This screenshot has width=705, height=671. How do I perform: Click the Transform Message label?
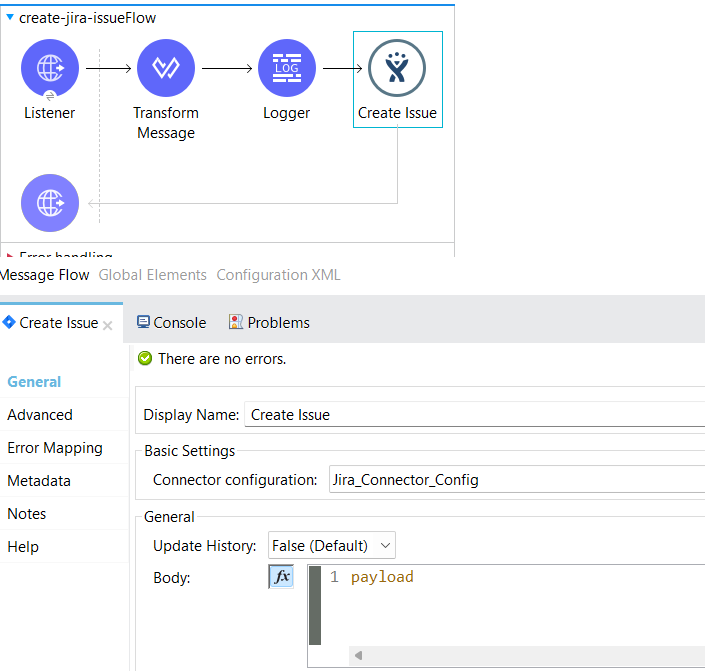click(166, 123)
